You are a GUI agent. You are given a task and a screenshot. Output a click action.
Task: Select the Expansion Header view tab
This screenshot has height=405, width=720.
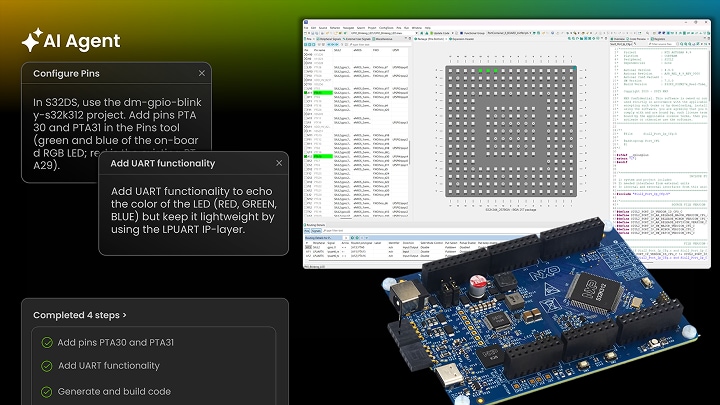461,39
